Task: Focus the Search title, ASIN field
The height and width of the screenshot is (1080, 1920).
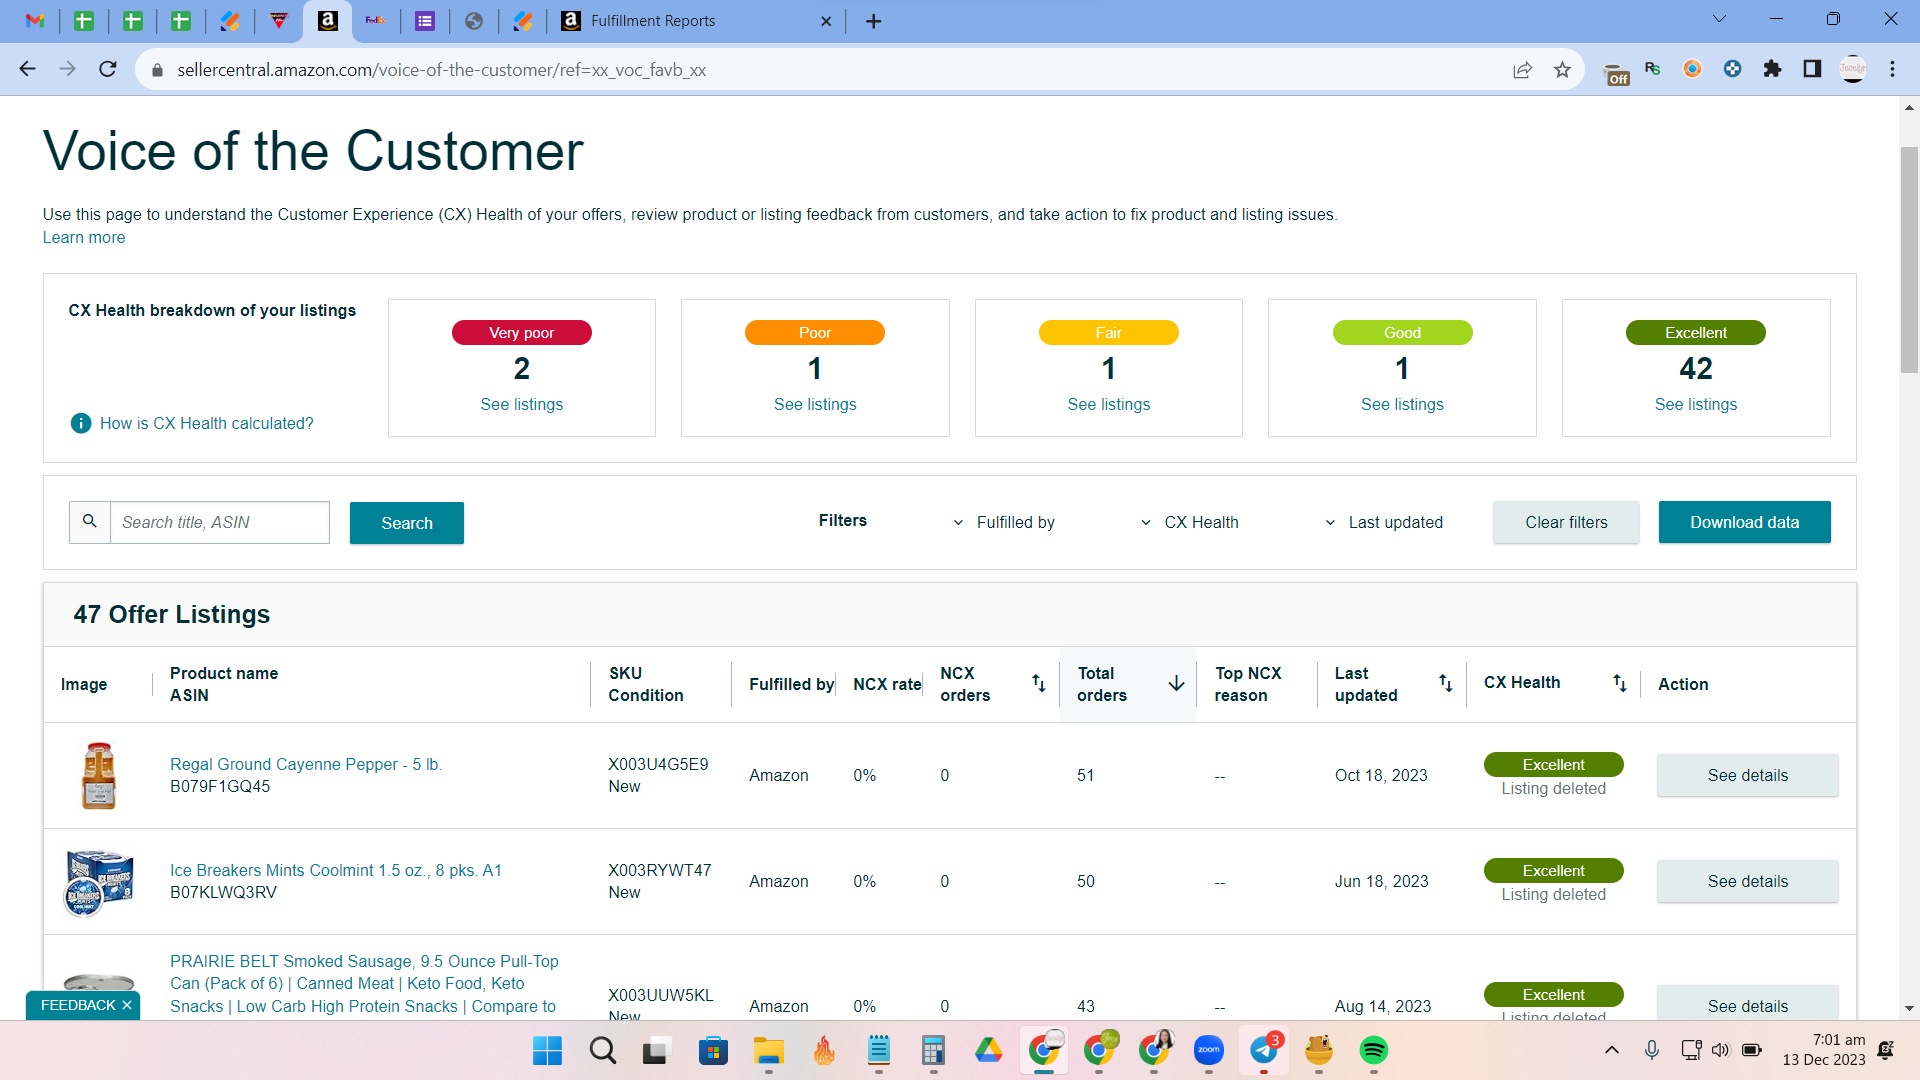Action: point(219,522)
